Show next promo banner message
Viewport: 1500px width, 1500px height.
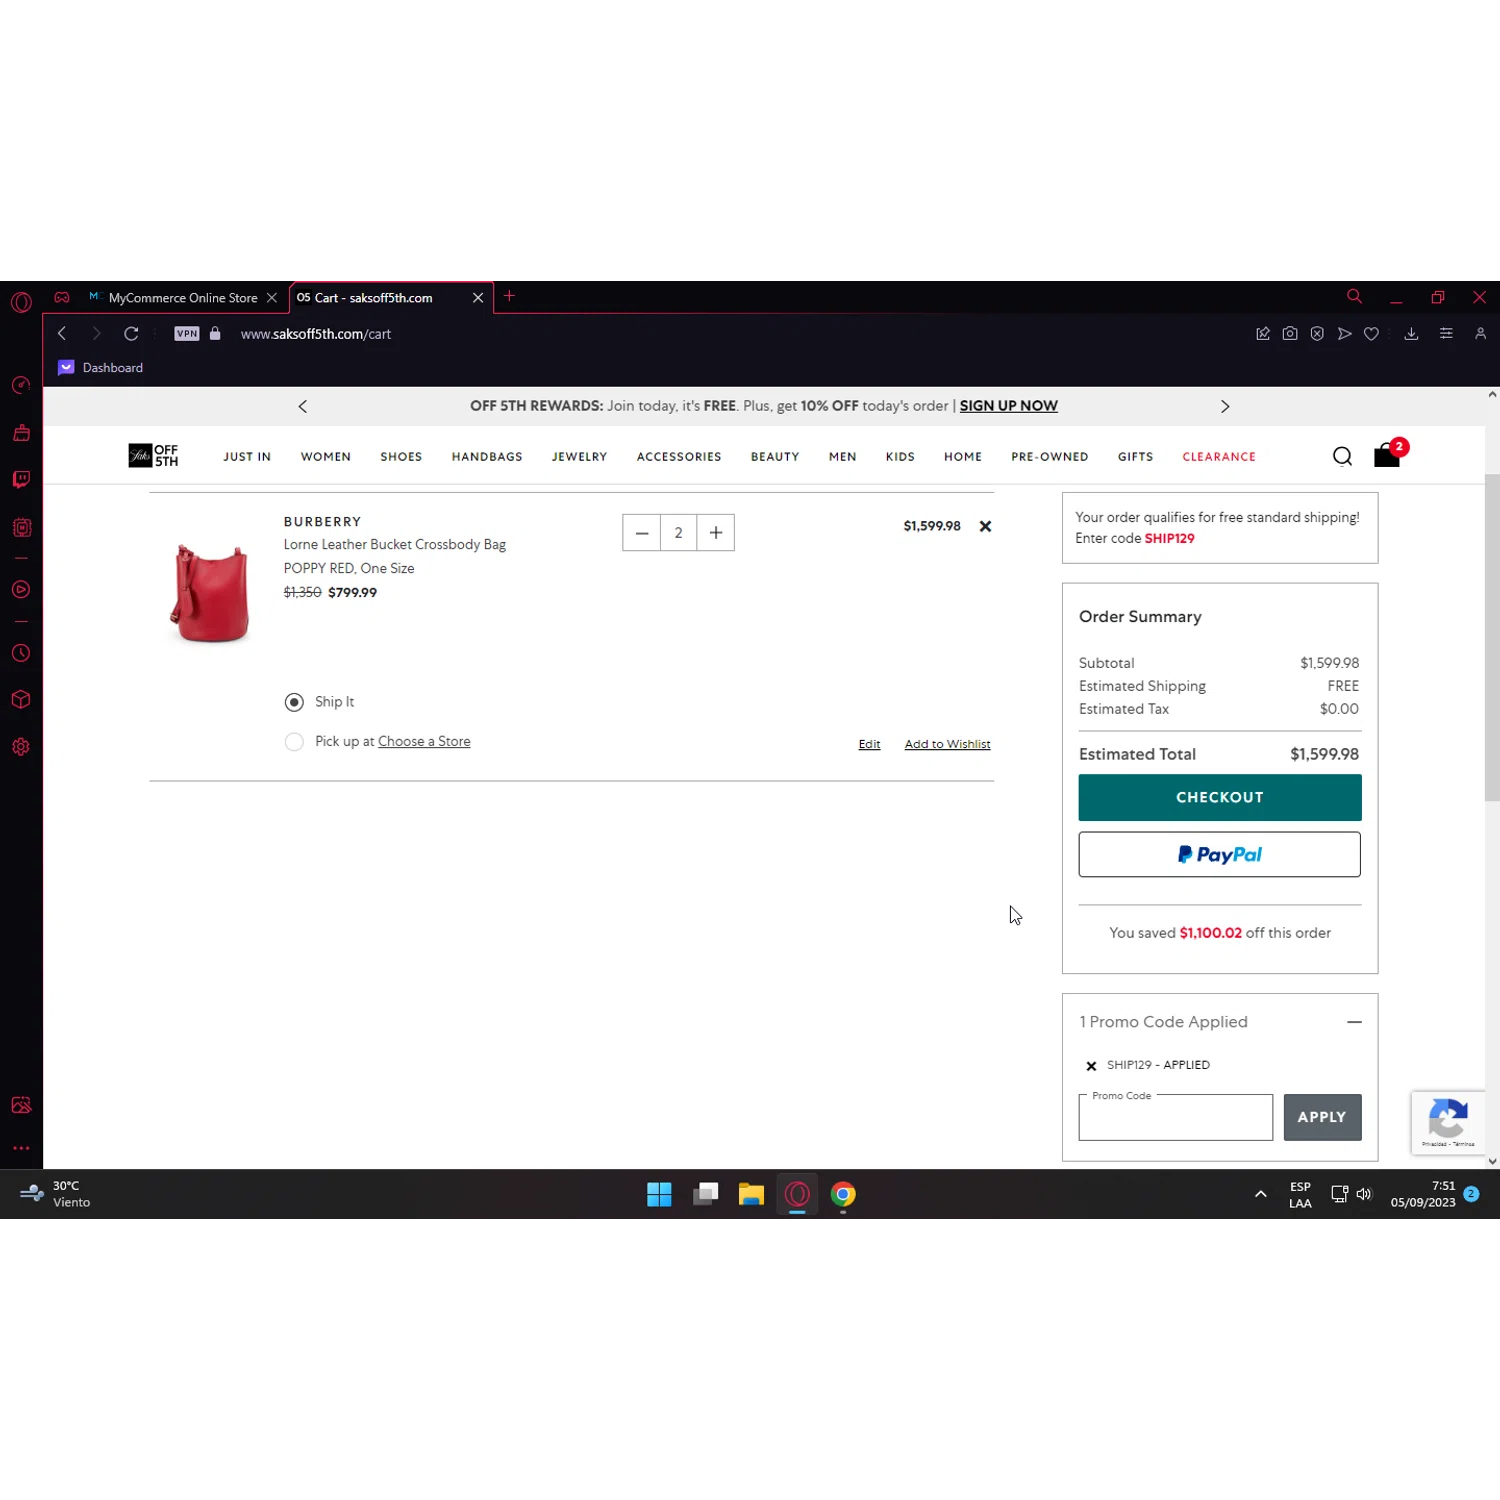pos(1225,406)
